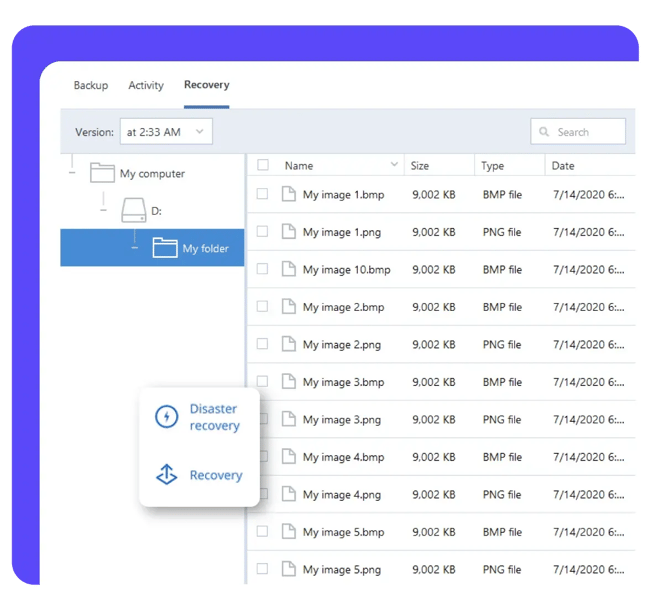Check the box for My image 1.png
648x599 pixels.
[262, 232]
